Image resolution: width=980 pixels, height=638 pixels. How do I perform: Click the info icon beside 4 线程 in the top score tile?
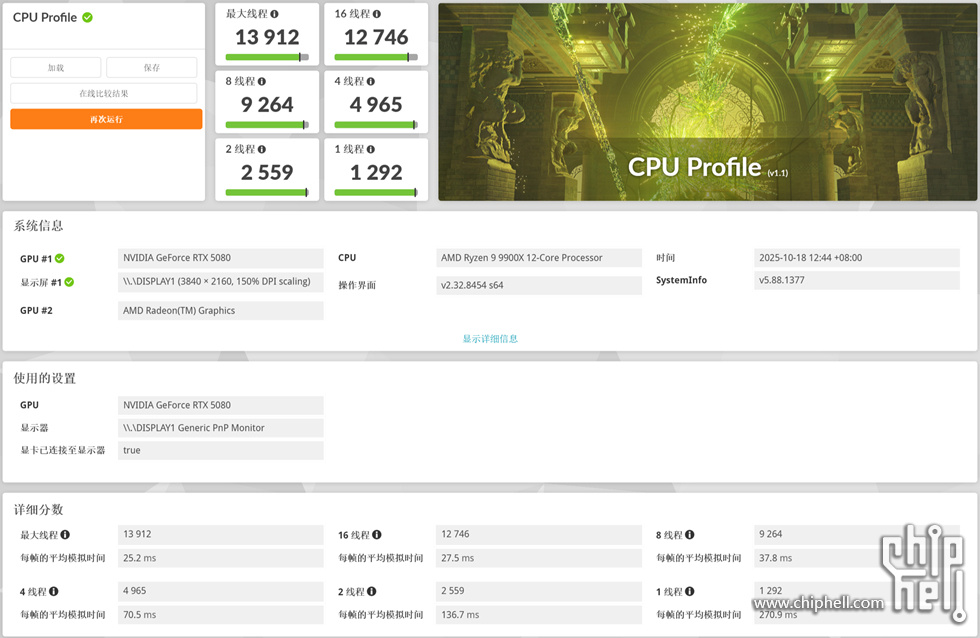(x=371, y=81)
